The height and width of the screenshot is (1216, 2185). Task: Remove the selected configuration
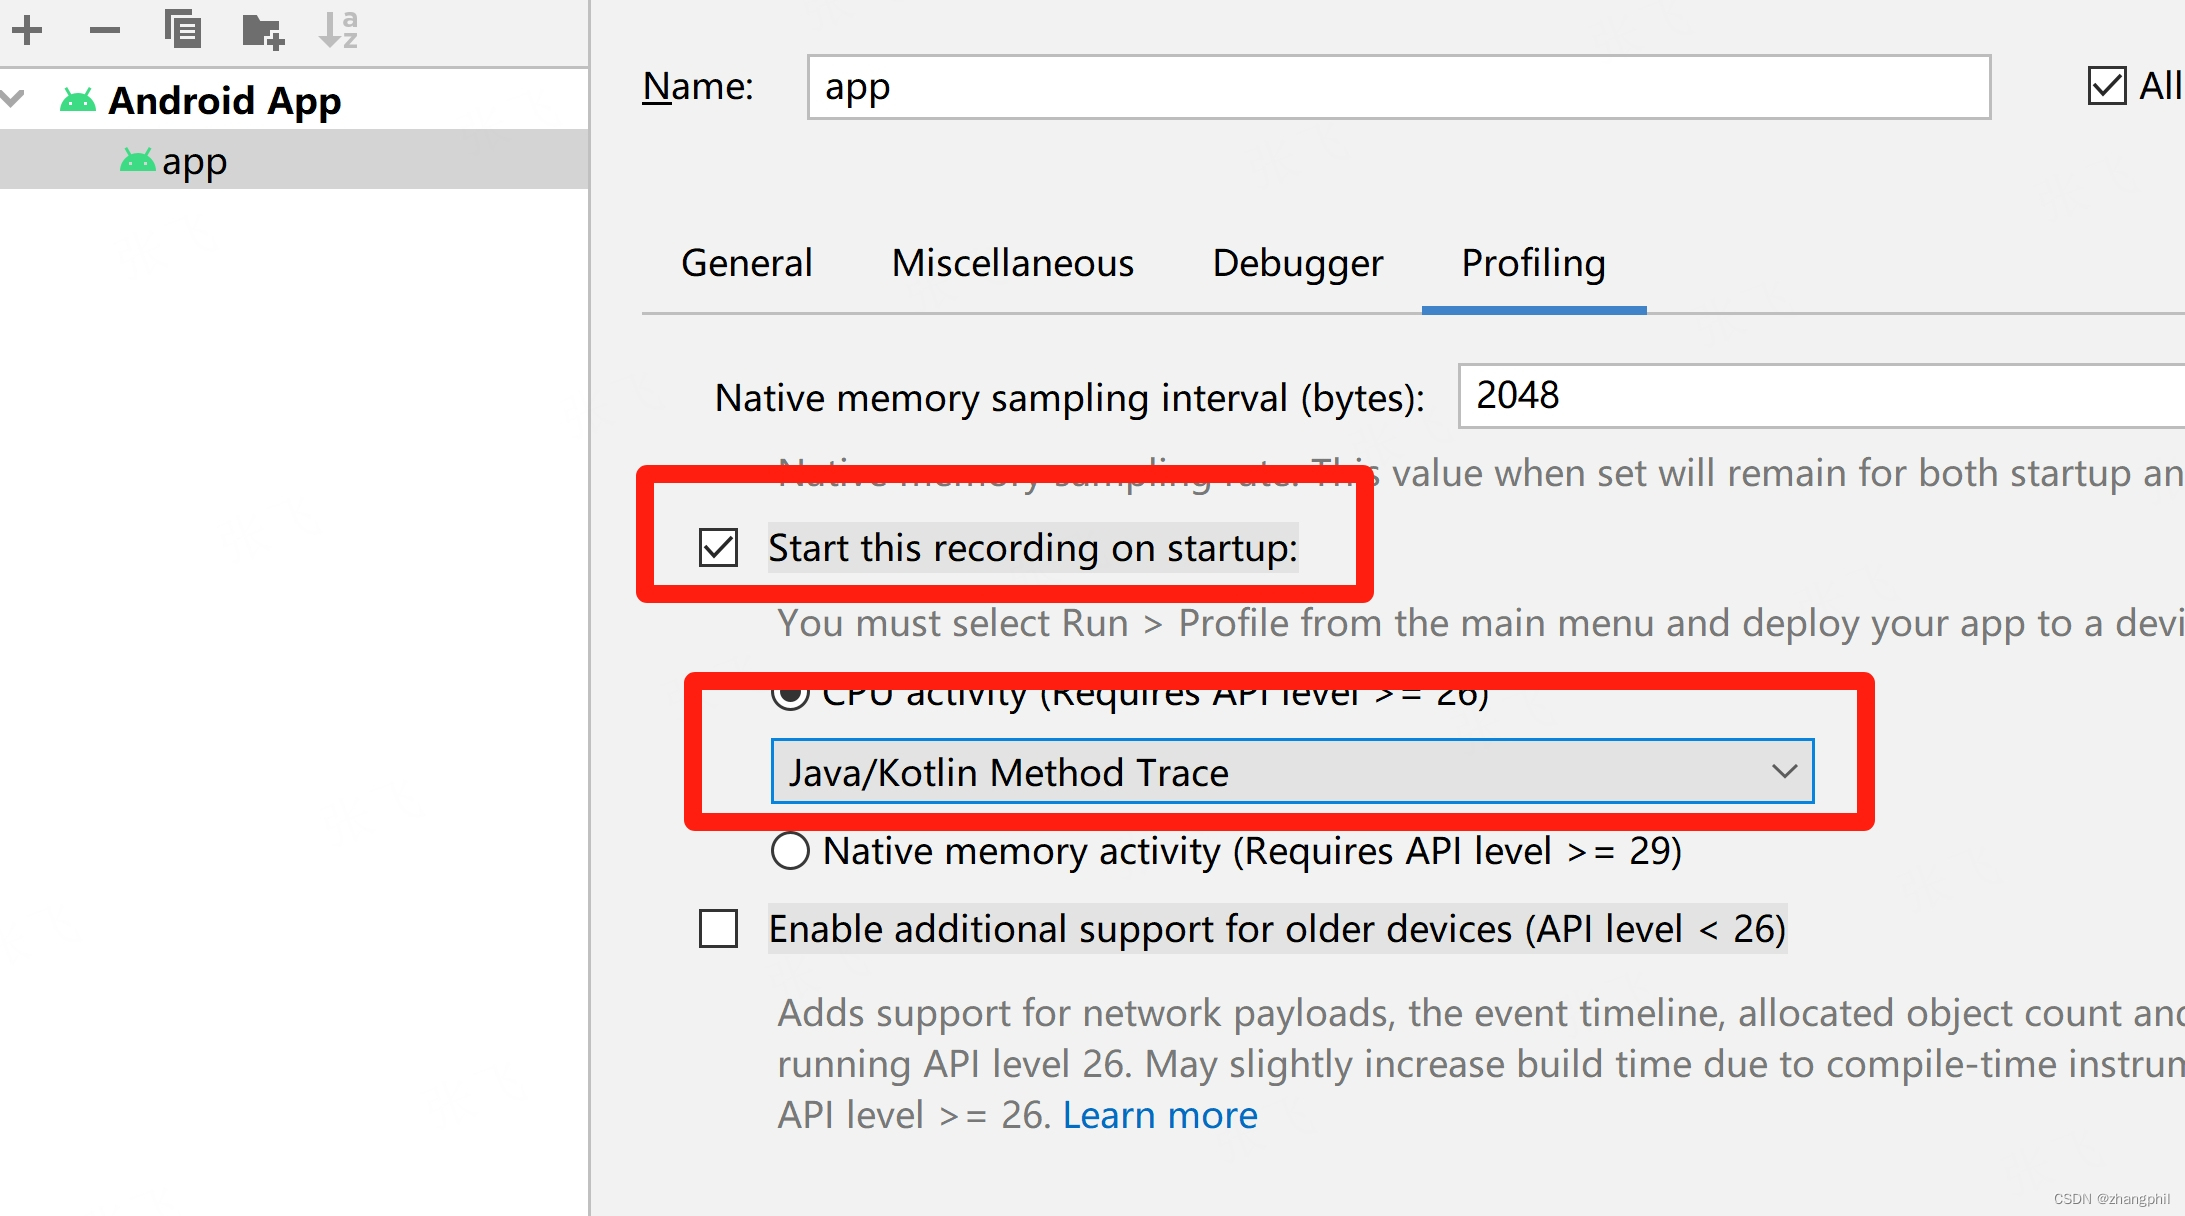click(x=104, y=30)
